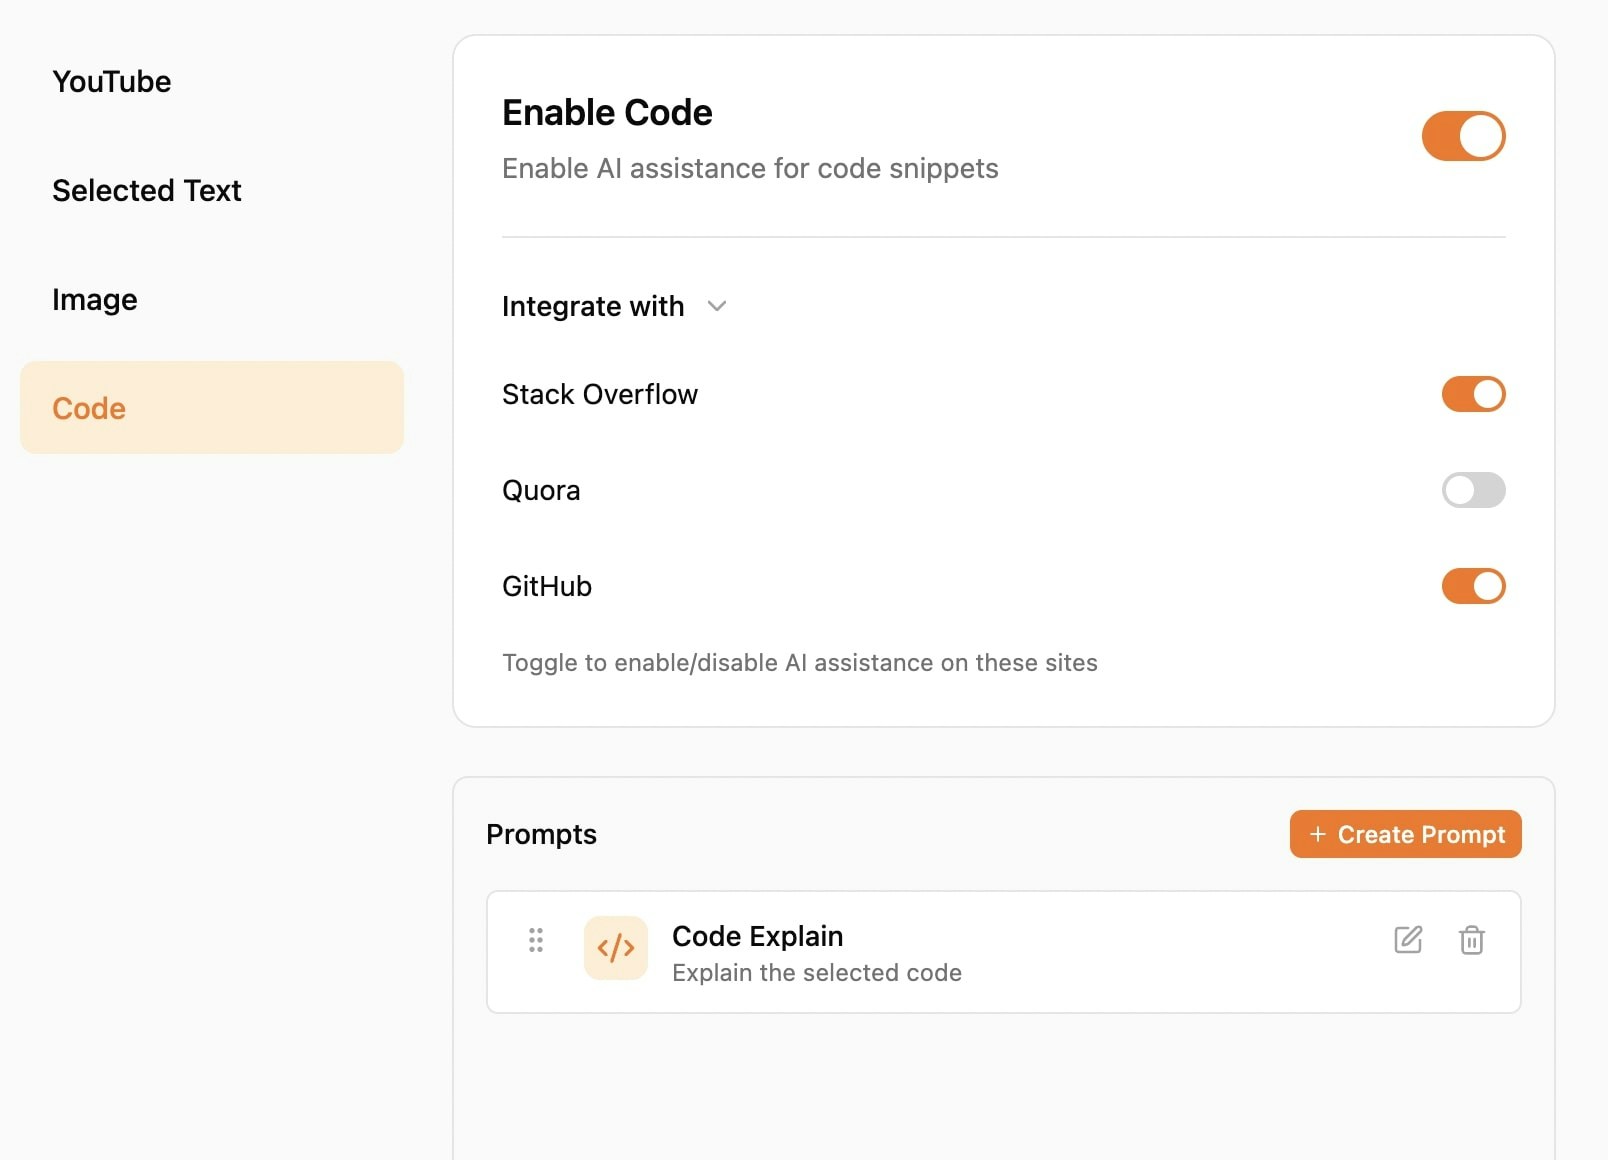
Task: Click the Integrate with section label
Action: (593, 306)
